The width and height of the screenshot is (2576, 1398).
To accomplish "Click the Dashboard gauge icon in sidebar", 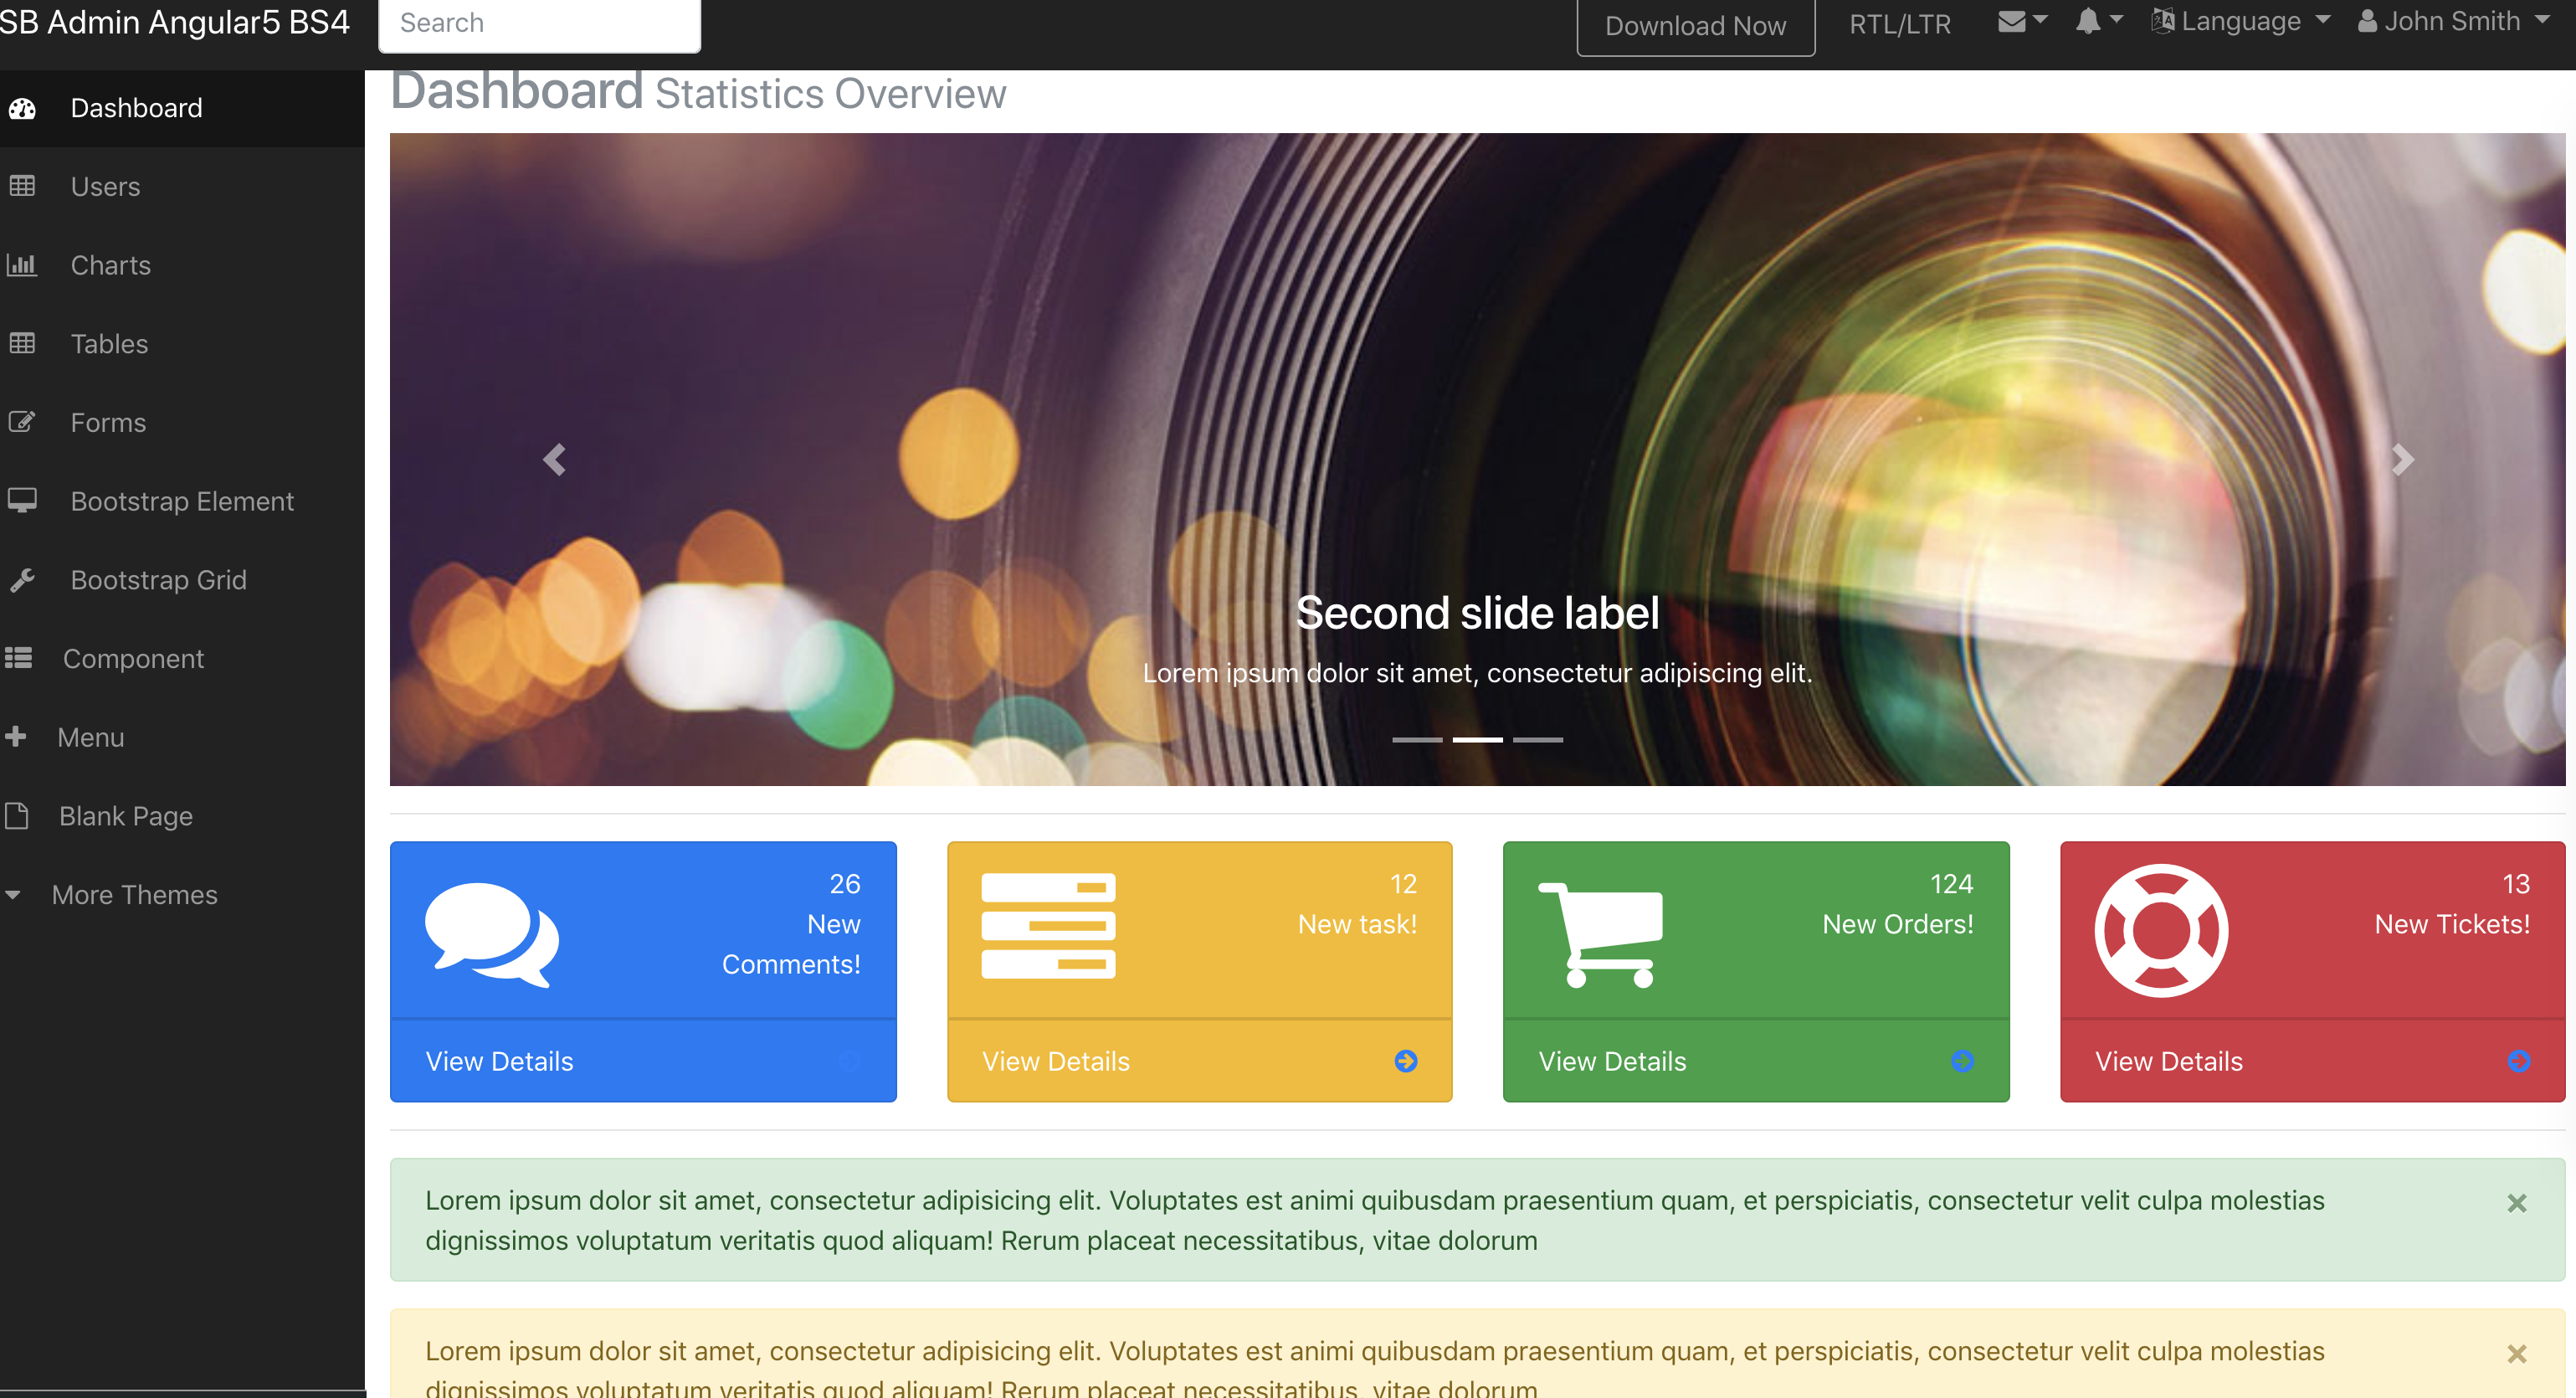I will click(x=22, y=108).
